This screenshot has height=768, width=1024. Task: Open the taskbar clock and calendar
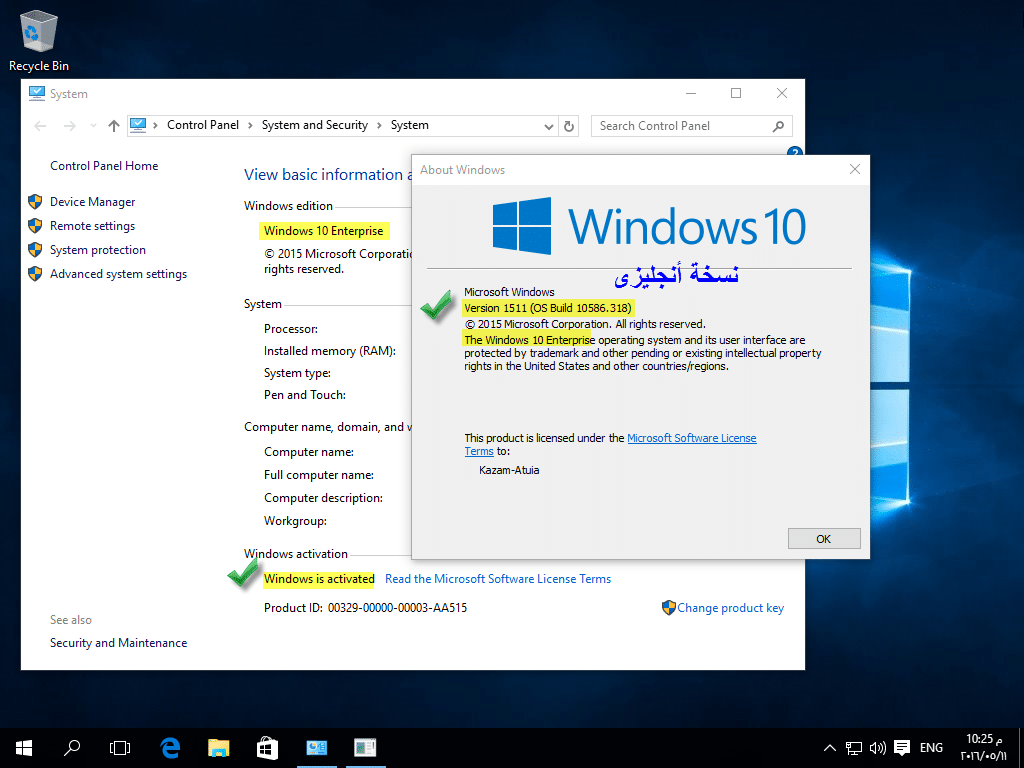coord(984,748)
